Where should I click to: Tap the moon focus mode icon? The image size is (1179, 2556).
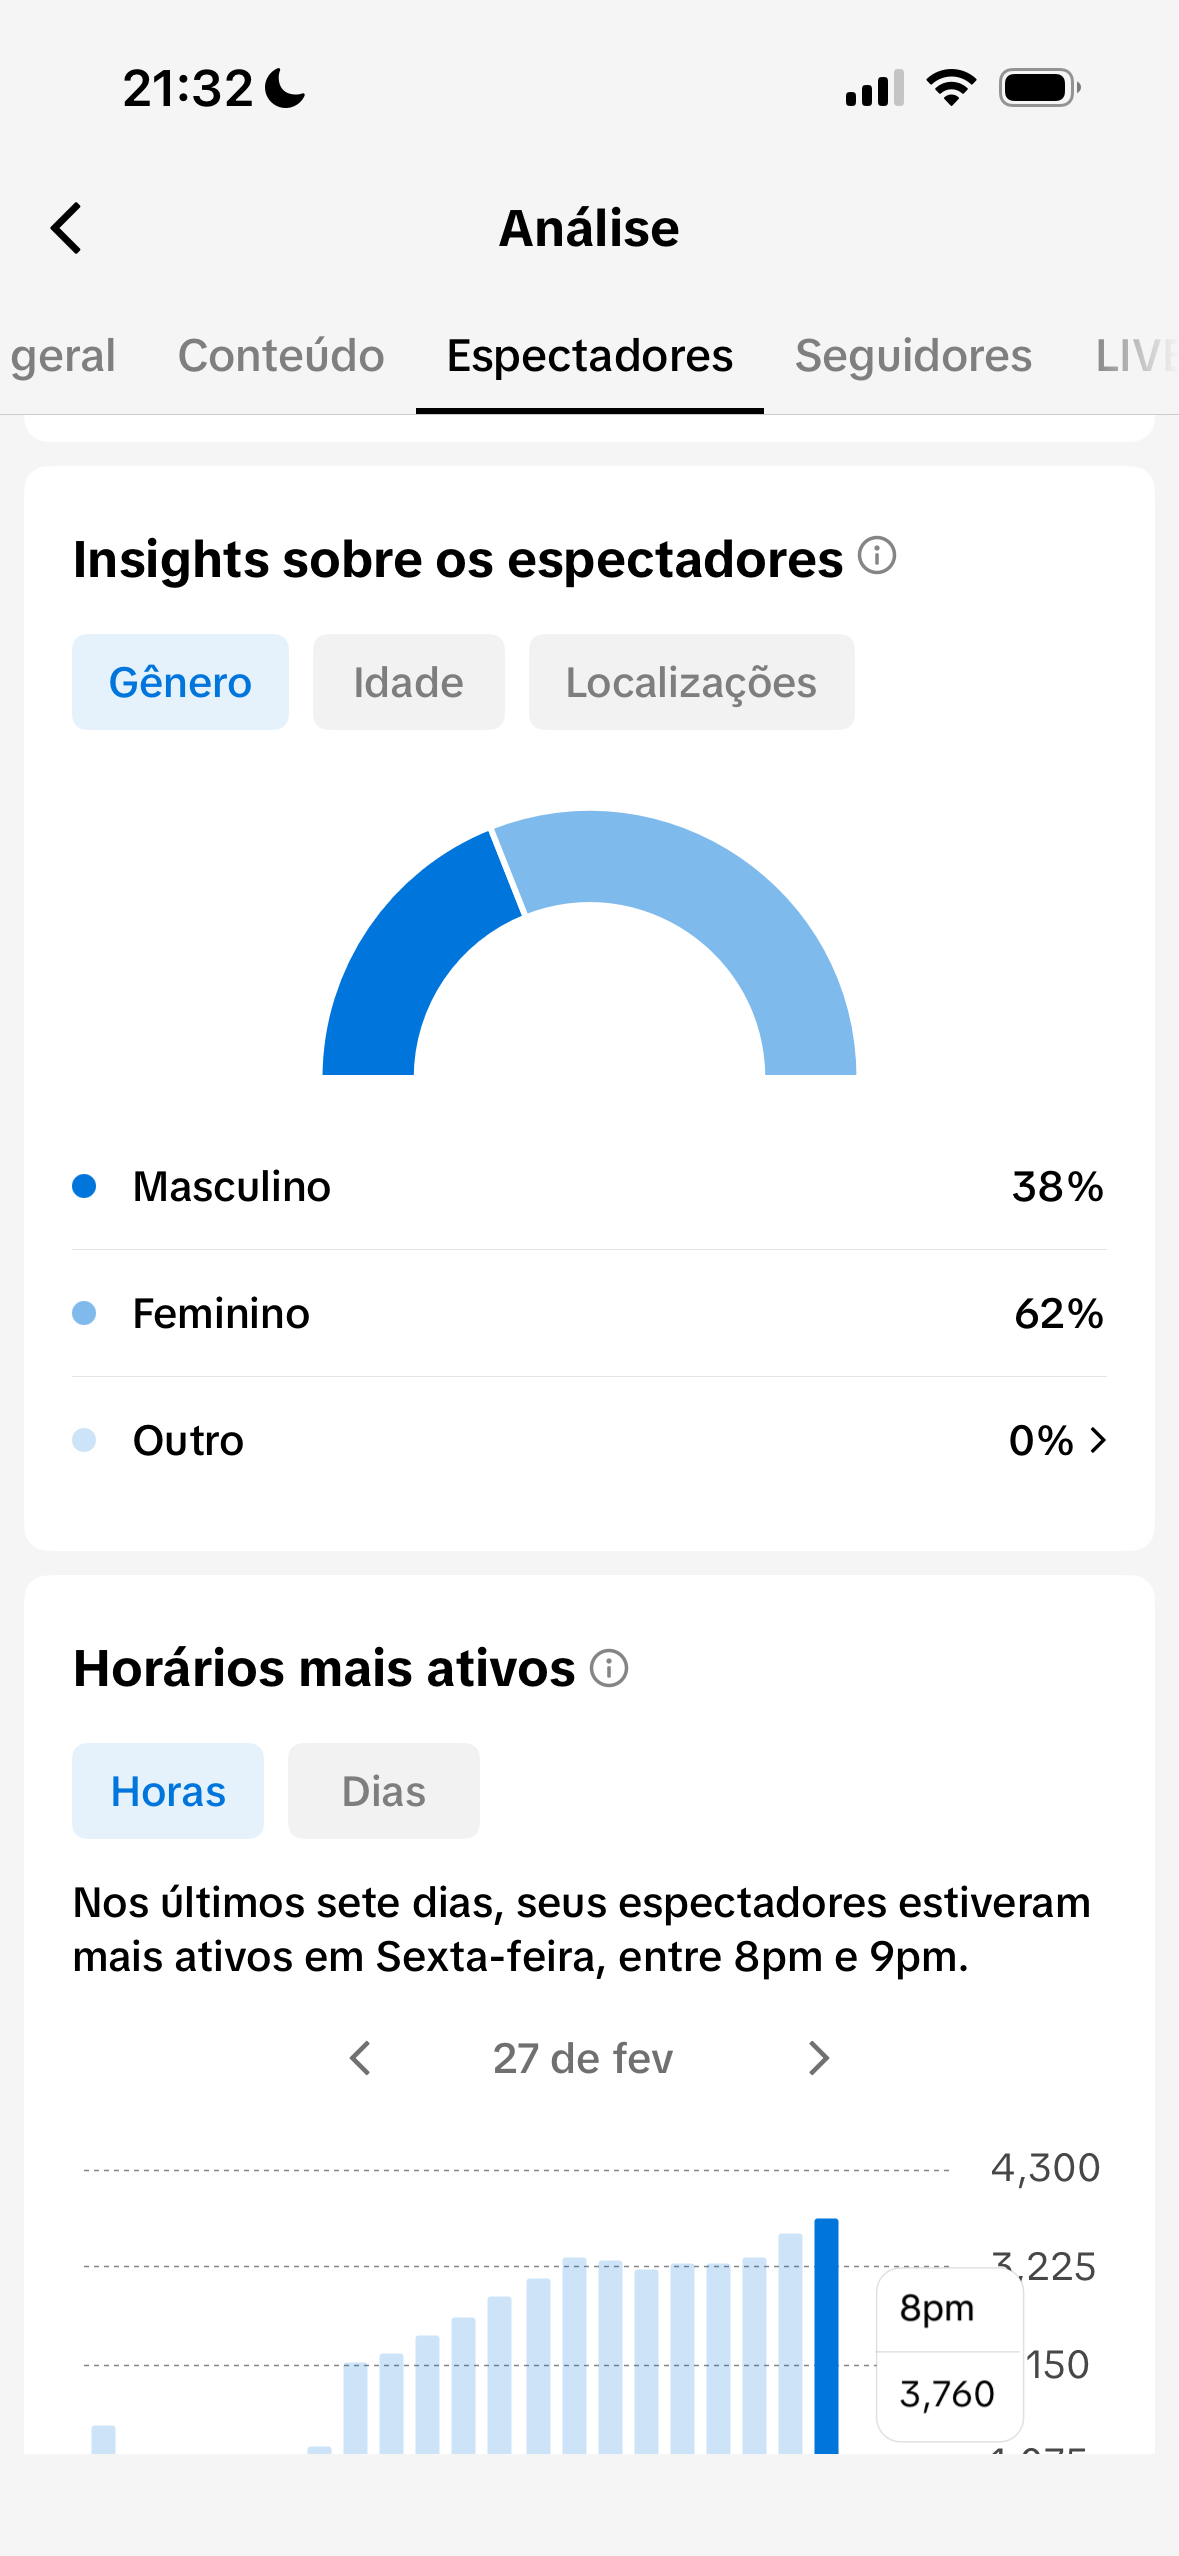tap(286, 88)
